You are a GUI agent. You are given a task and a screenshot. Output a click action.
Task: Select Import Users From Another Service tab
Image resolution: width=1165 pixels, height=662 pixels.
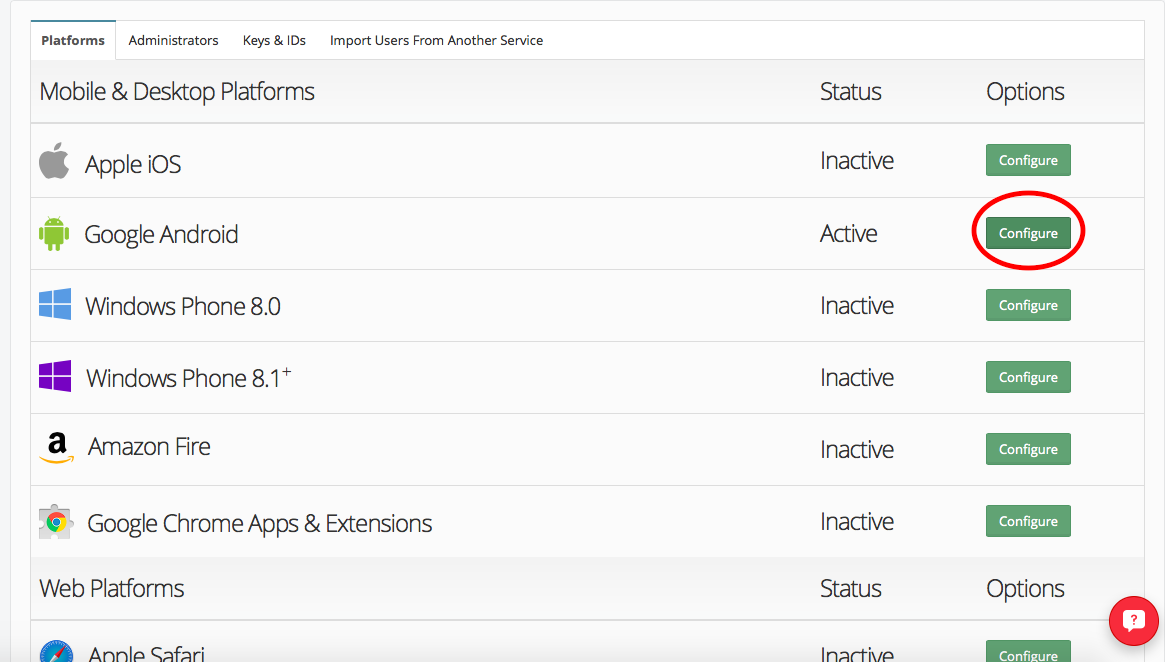(x=436, y=40)
